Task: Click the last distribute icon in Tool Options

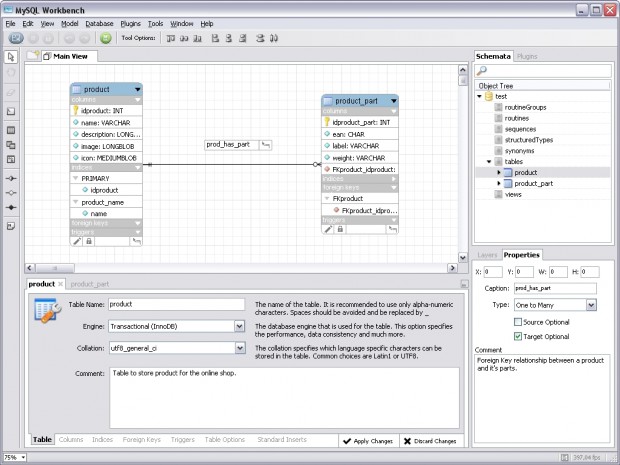Action: coord(274,38)
